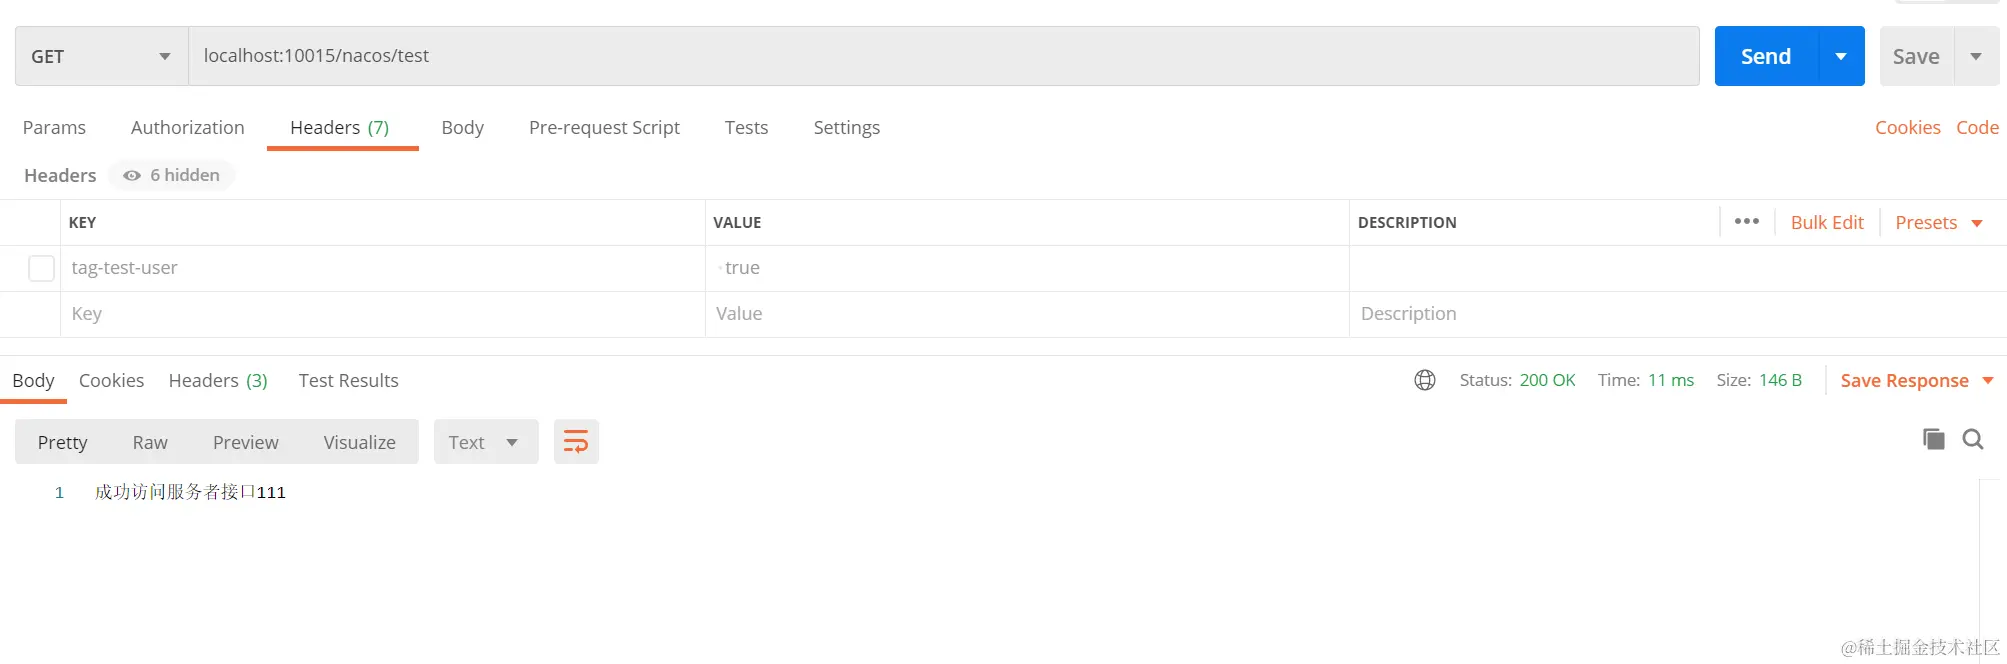Check the tag-test-user header checkbox
The height and width of the screenshot is (664, 2007).
(x=41, y=268)
